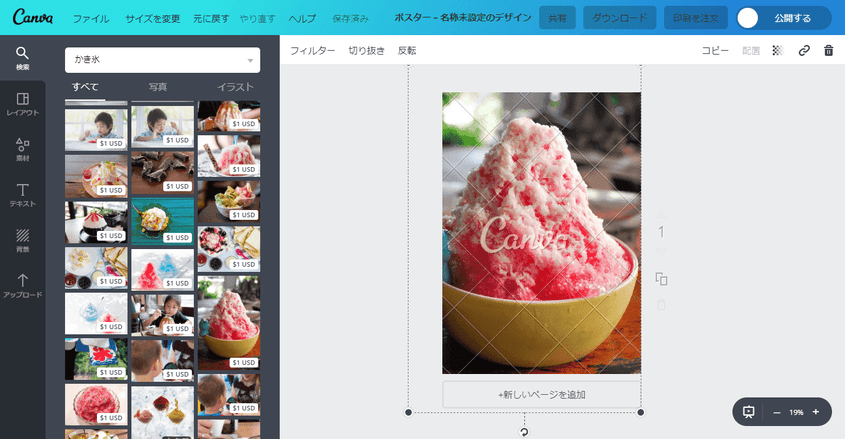This screenshot has height=439, width=845.
Task: Open the Layout (レイアウト) panel
Action: [23, 104]
